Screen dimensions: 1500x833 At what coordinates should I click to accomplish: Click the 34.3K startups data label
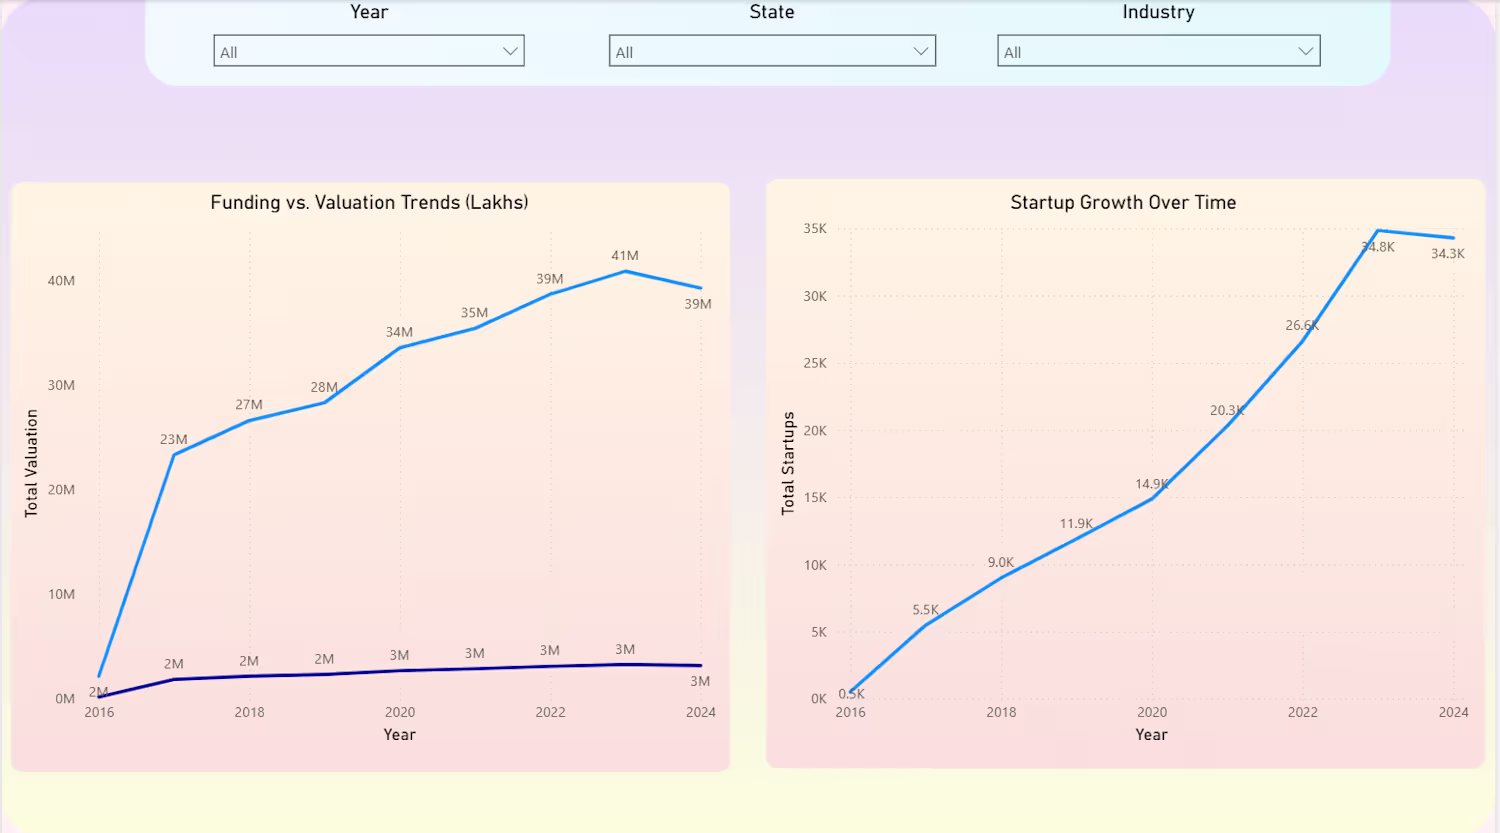(x=1447, y=254)
